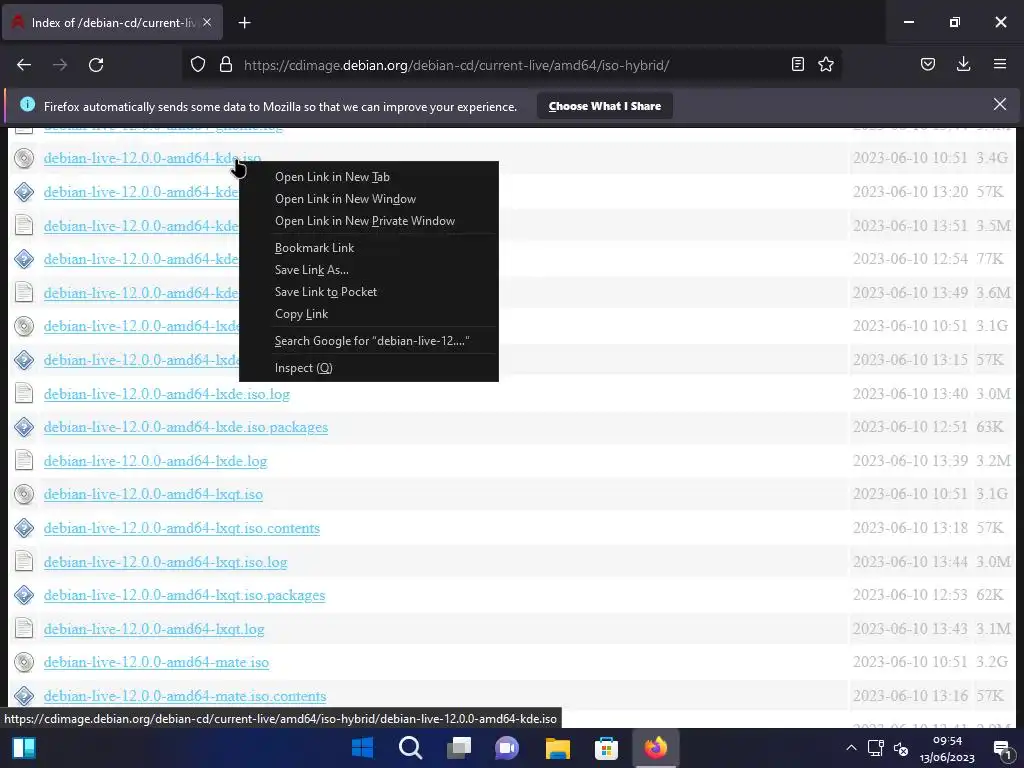The height and width of the screenshot is (768, 1024).
Task: Click diamond icon beside mate.iso.contents
Action: point(24,696)
